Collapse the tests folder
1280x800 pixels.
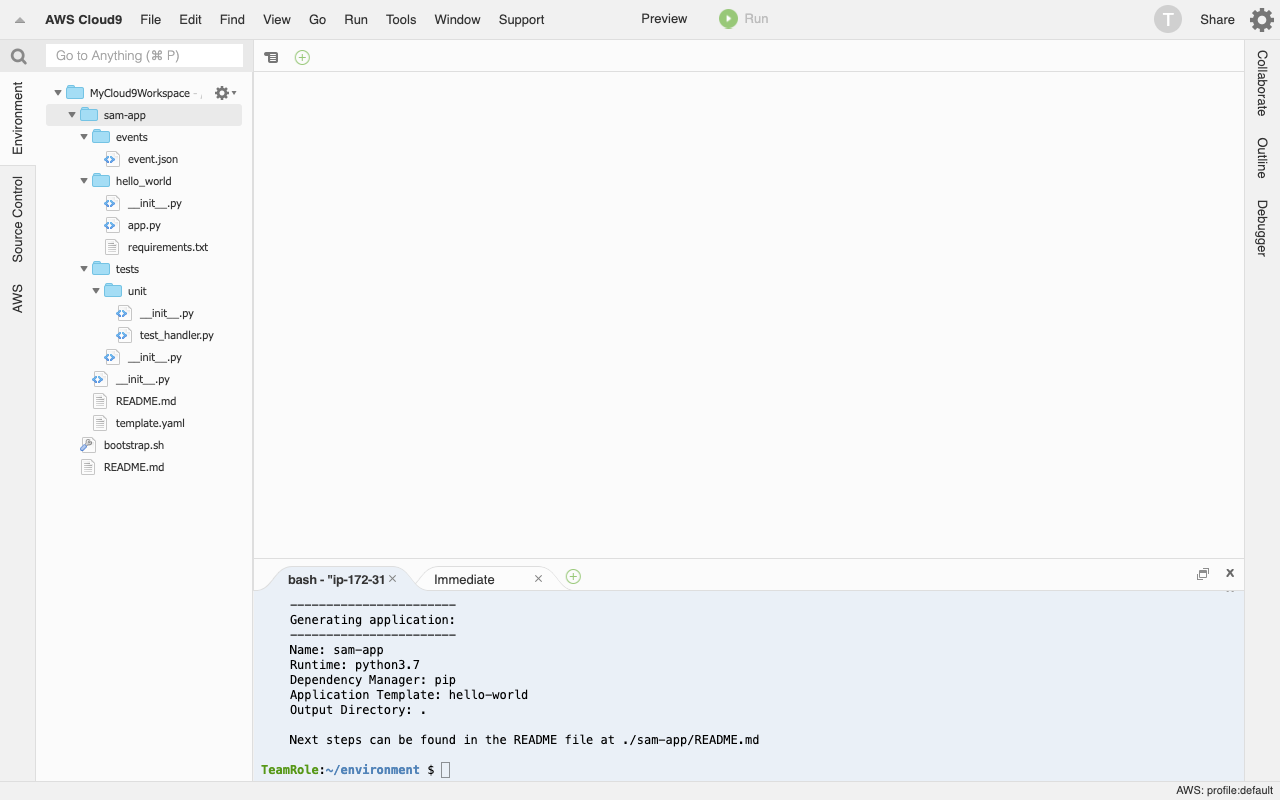[84, 269]
